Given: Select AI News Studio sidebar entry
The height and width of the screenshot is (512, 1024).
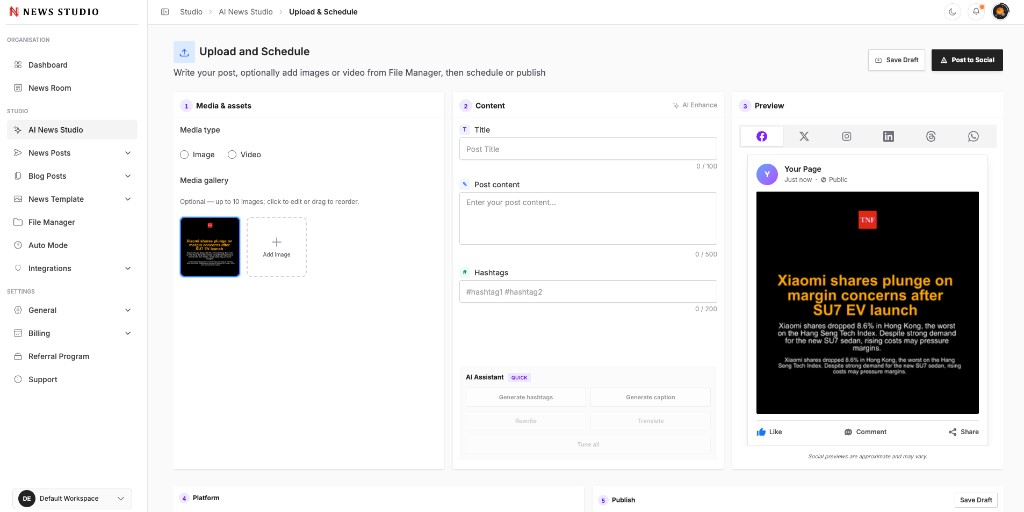Looking at the screenshot, I should (x=72, y=130).
